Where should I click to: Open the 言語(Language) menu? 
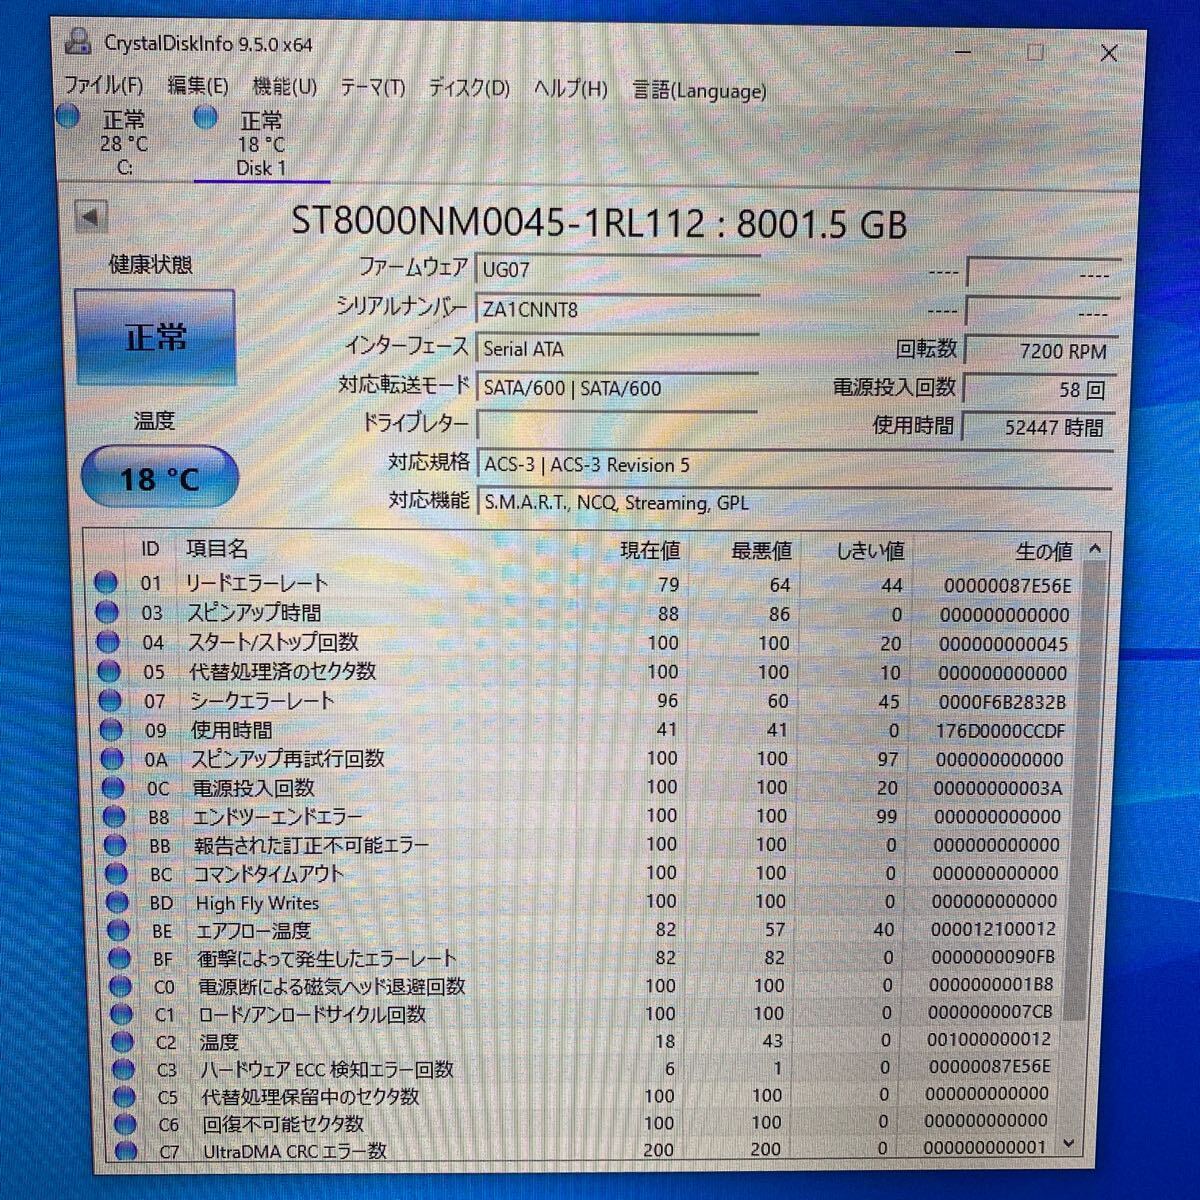tap(699, 91)
